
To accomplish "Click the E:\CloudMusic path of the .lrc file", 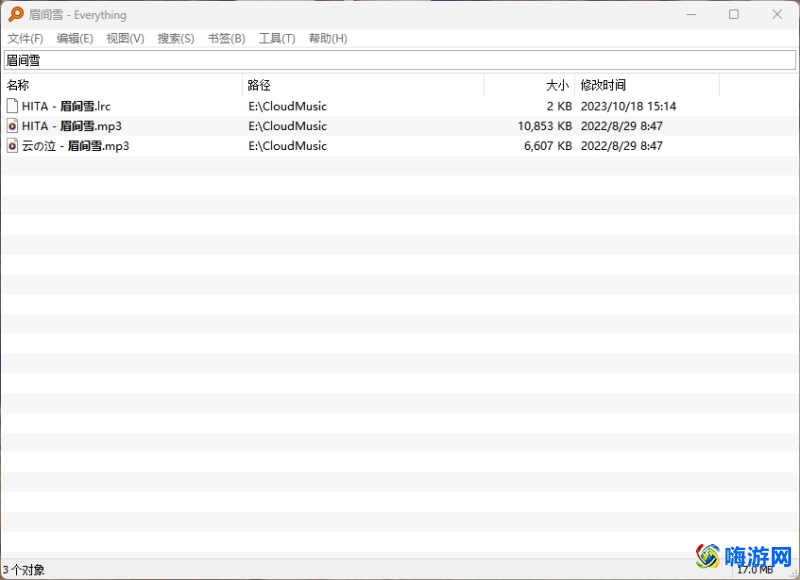I will [x=287, y=106].
